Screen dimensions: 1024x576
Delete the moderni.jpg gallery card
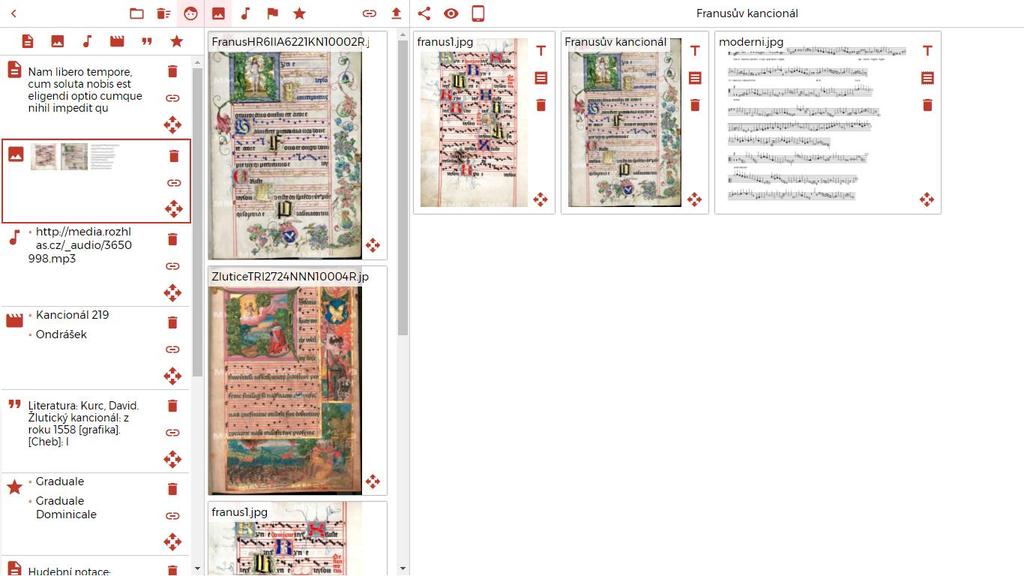[927, 105]
